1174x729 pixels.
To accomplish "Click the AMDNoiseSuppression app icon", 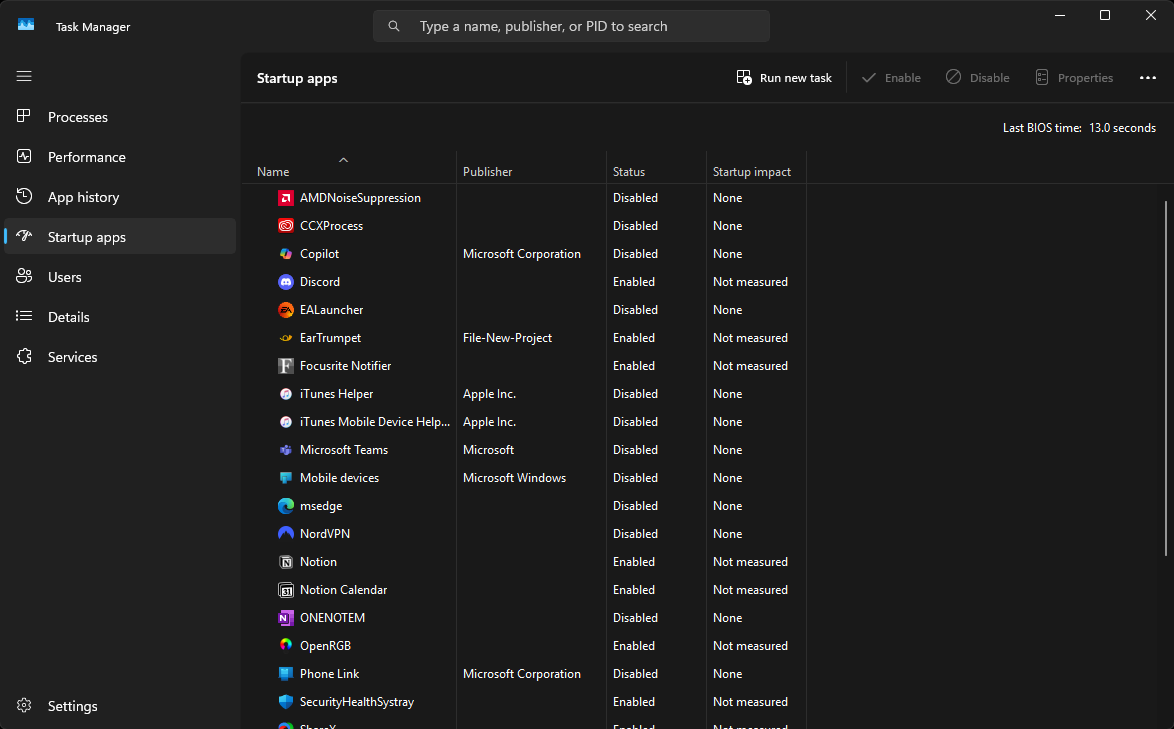I will (x=285, y=198).
